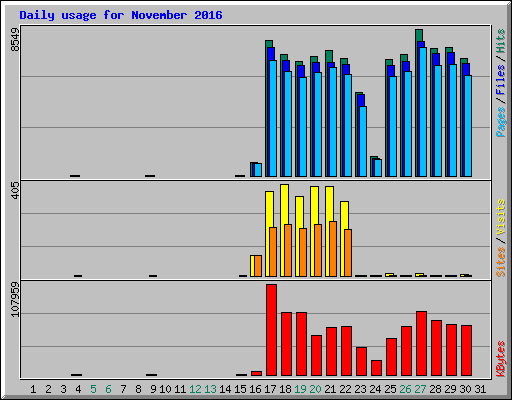
Task: Click the 107959 y-axis label
Action: tap(15, 299)
